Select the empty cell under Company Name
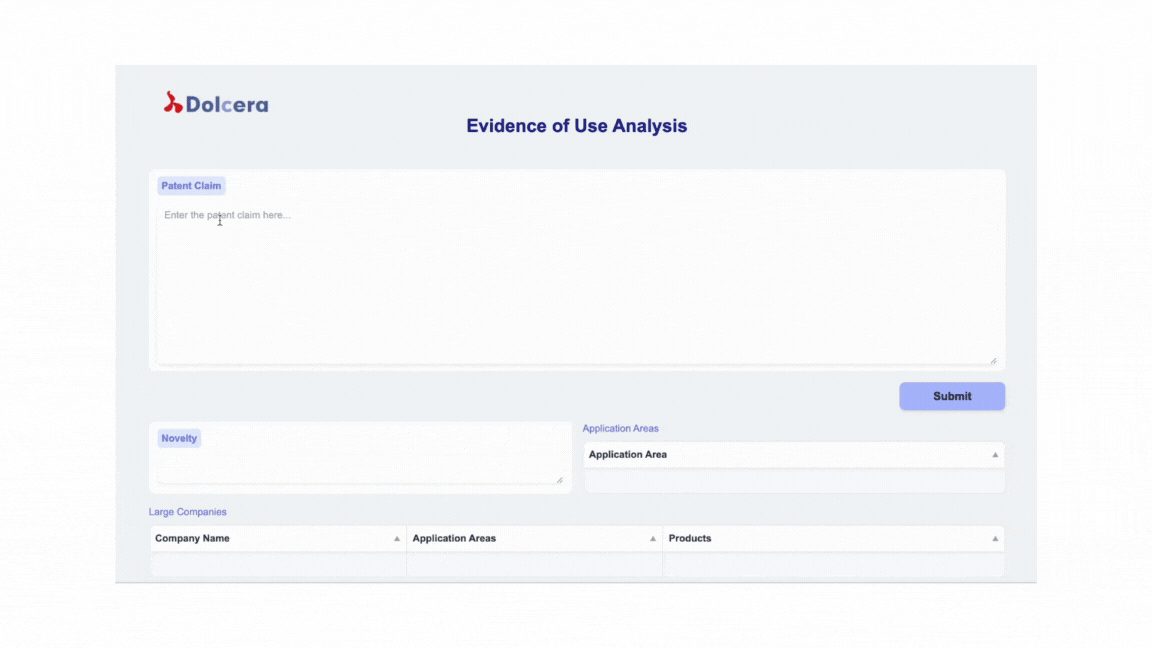Viewport: 1152px width, 648px height. (278, 565)
